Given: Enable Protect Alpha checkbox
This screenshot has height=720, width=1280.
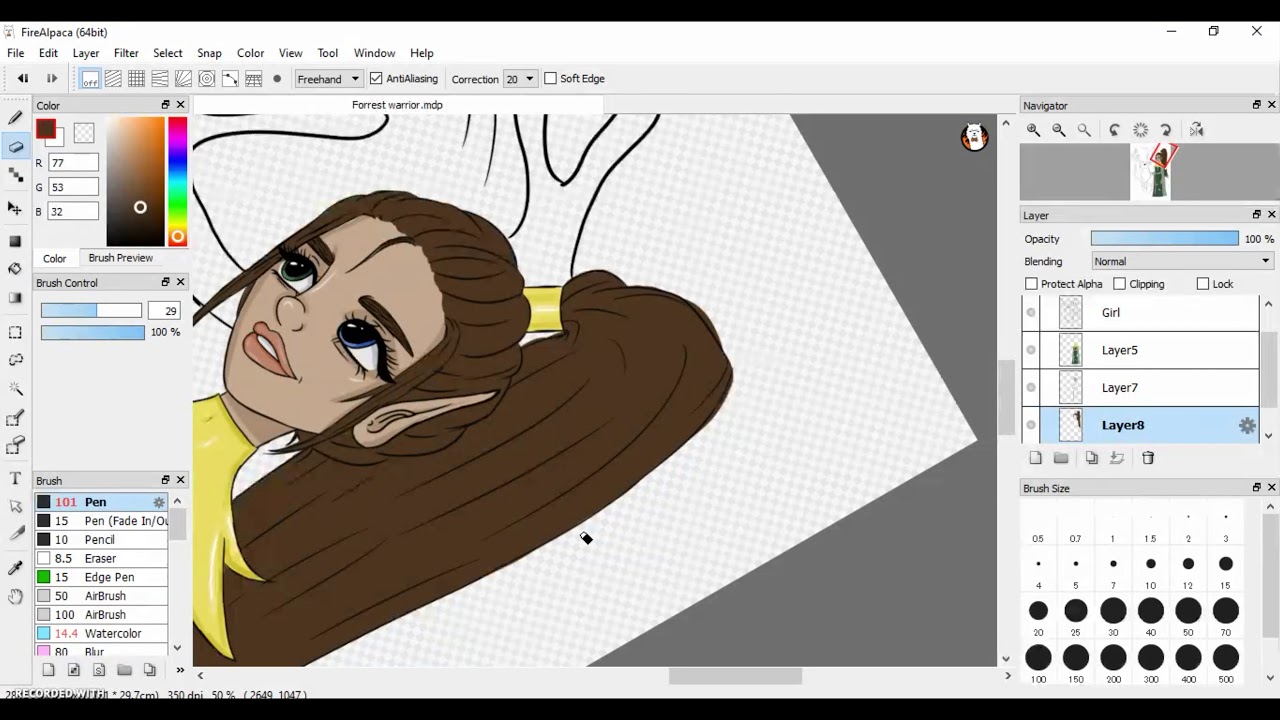Looking at the screenshot, I should coord(1031,284).
